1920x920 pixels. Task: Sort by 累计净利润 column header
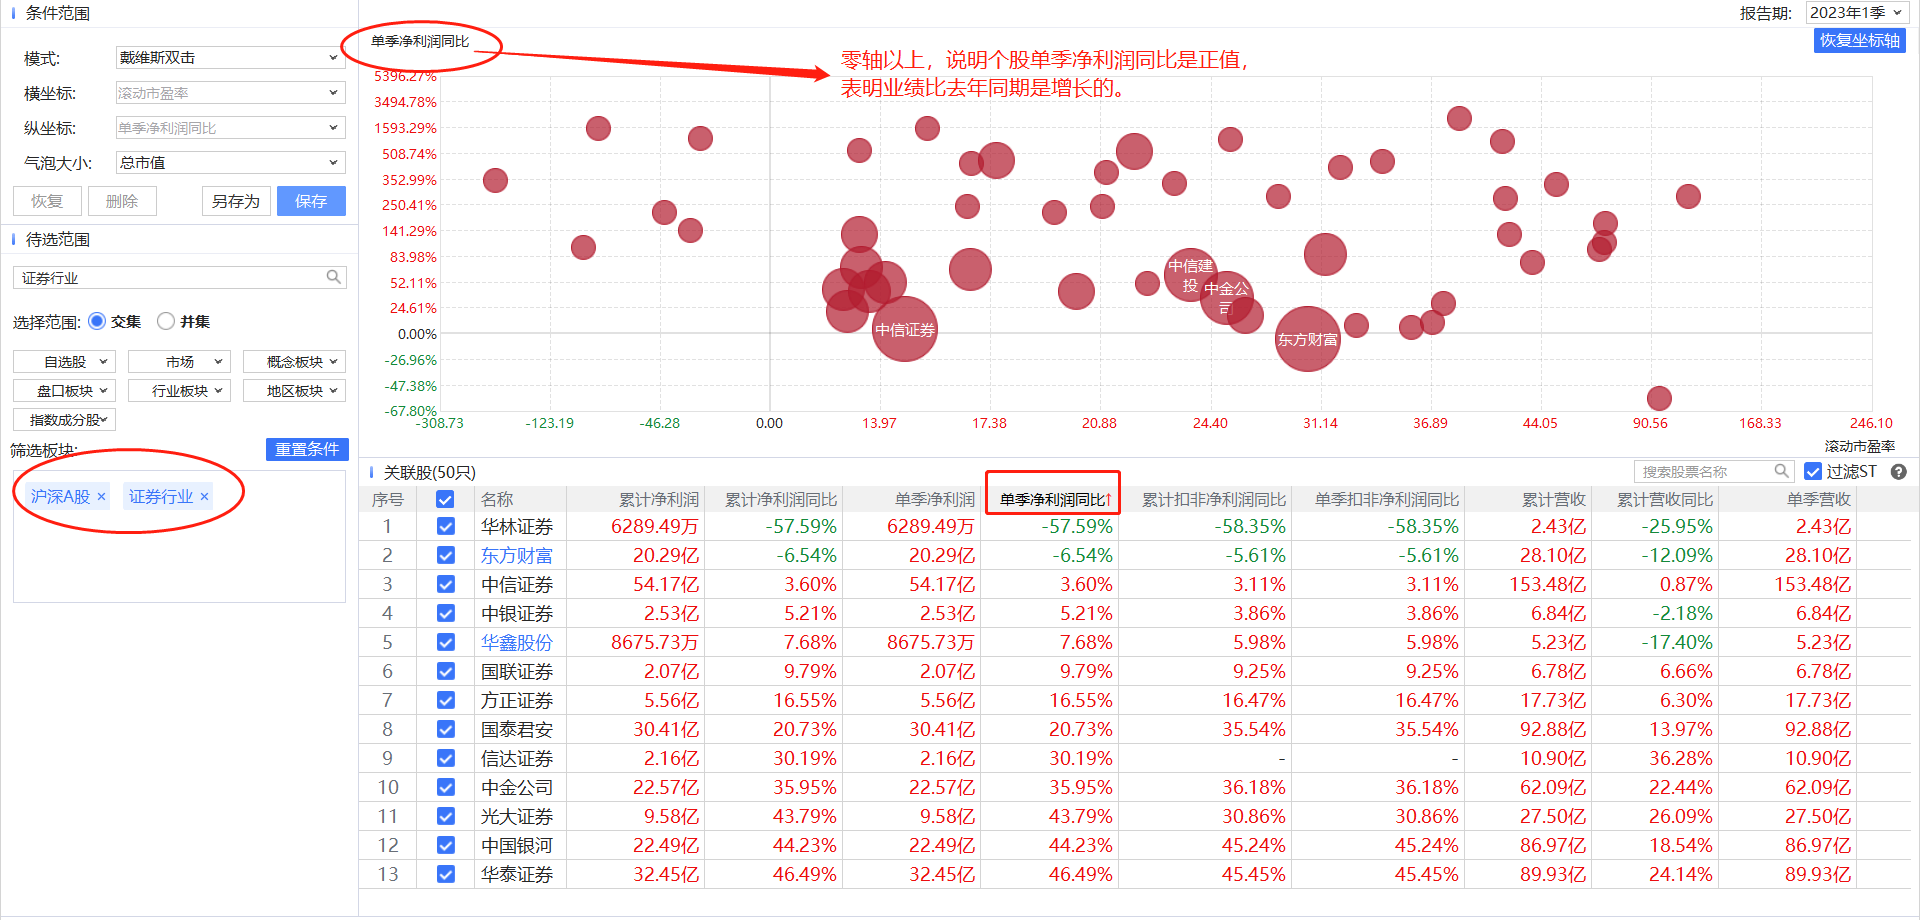pos(659,499)
